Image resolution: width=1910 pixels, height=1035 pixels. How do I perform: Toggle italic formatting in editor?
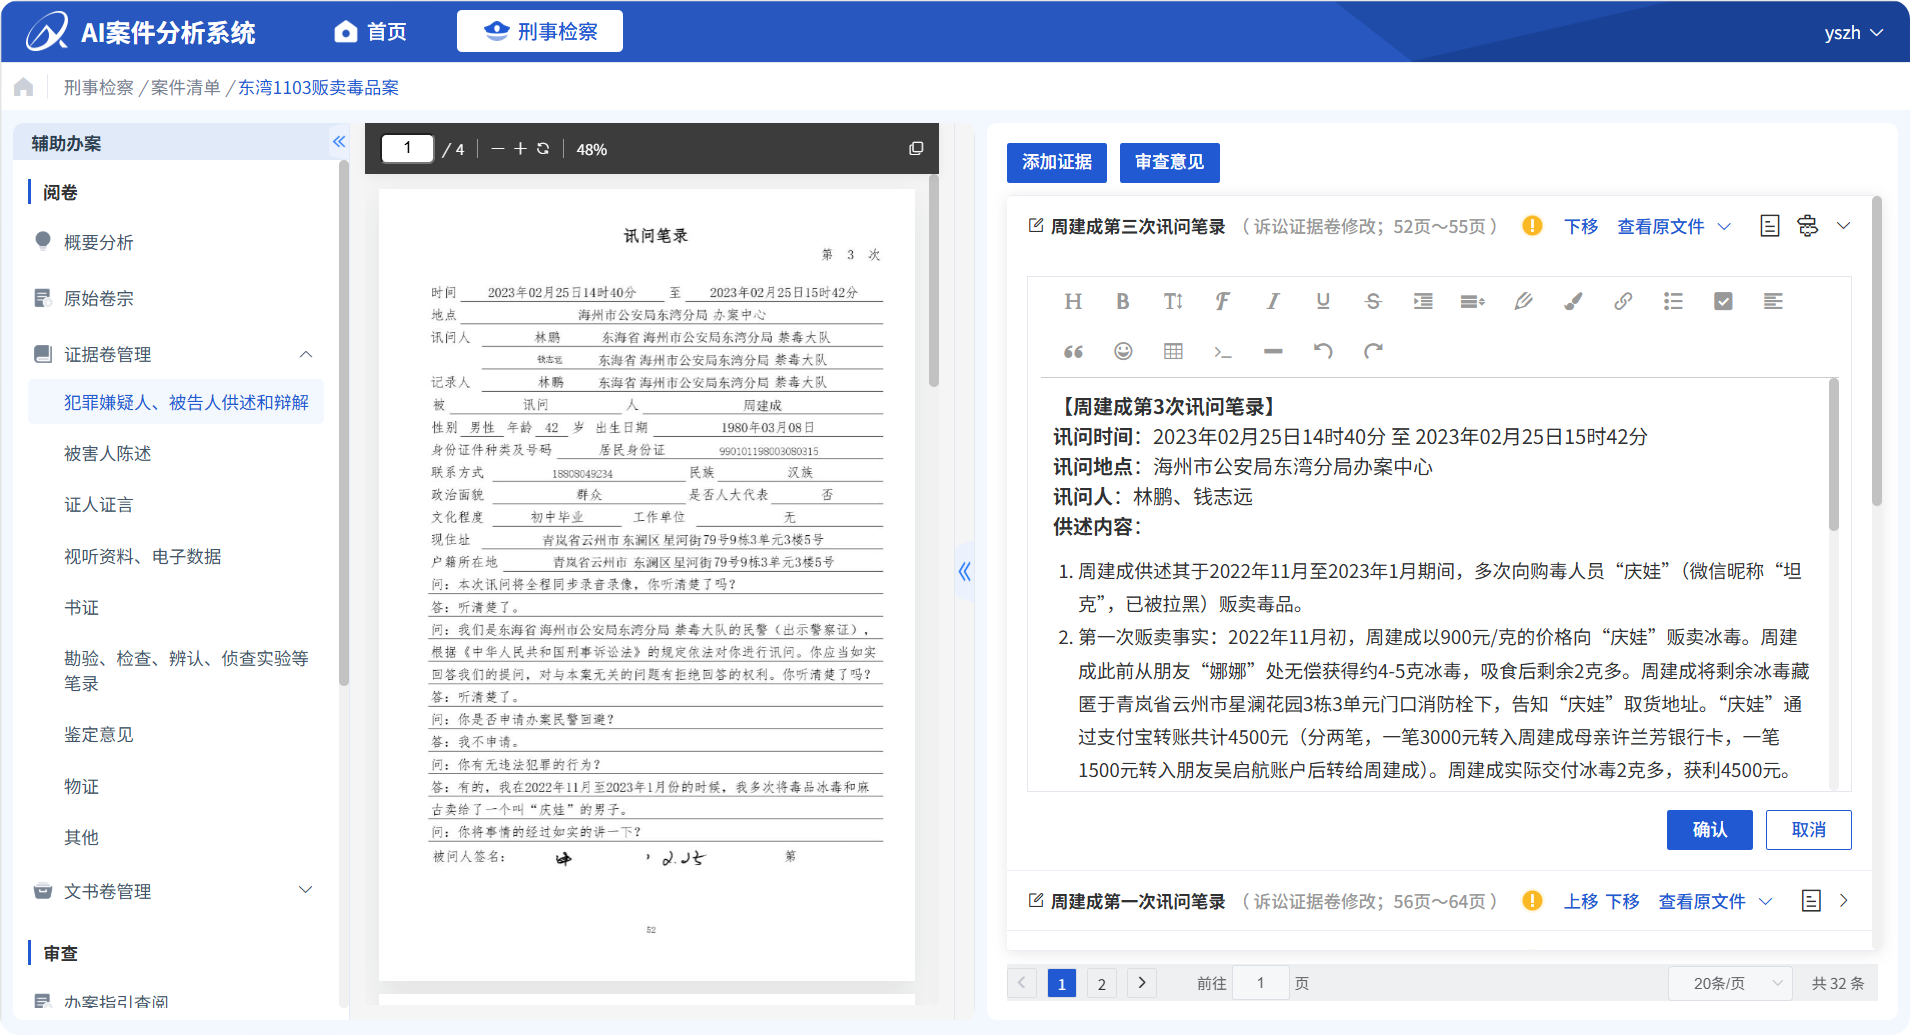[x=1272, y=301]
